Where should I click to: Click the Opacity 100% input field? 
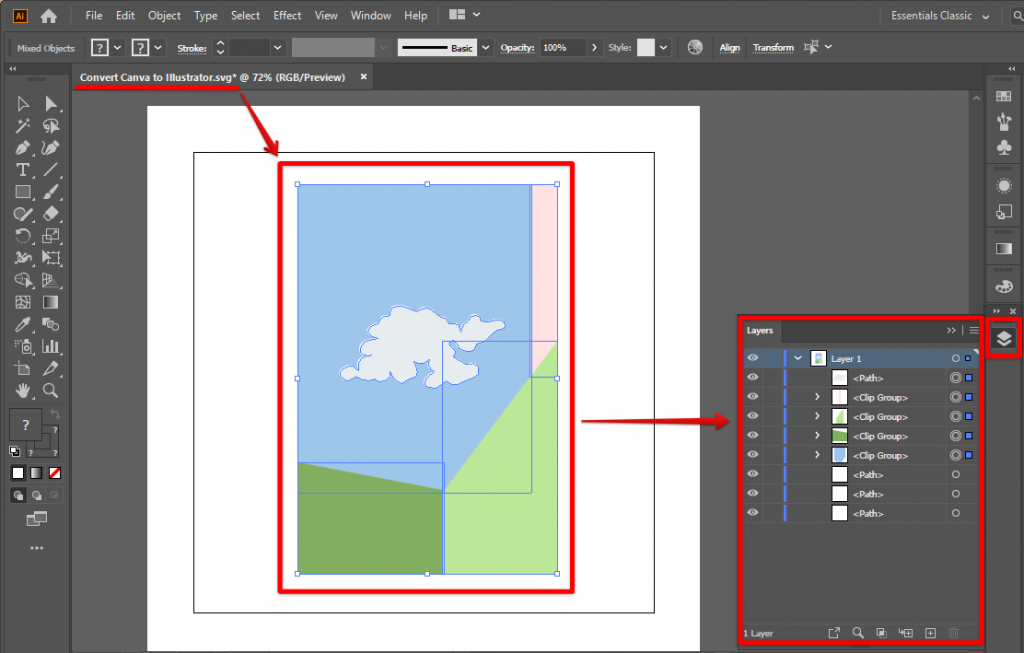[x=564, y=47]
